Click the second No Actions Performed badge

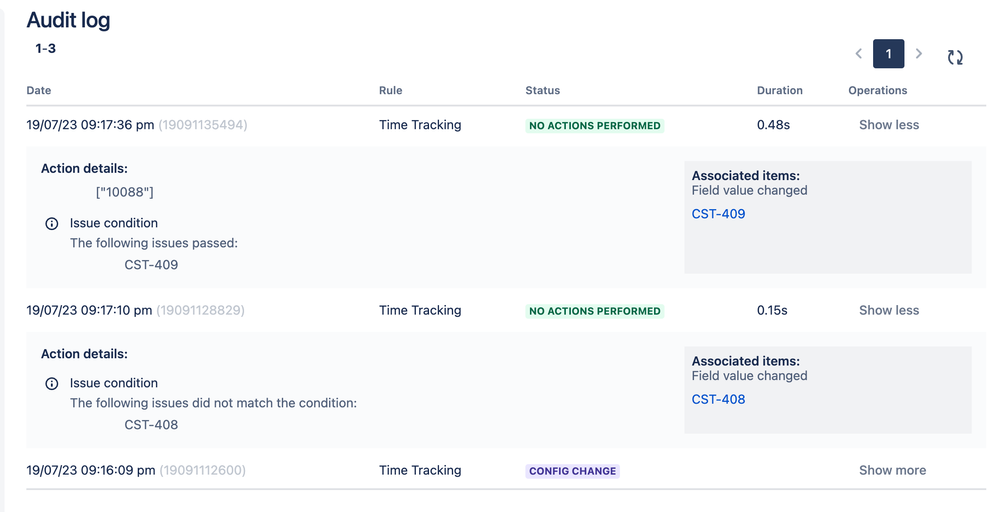595,311
